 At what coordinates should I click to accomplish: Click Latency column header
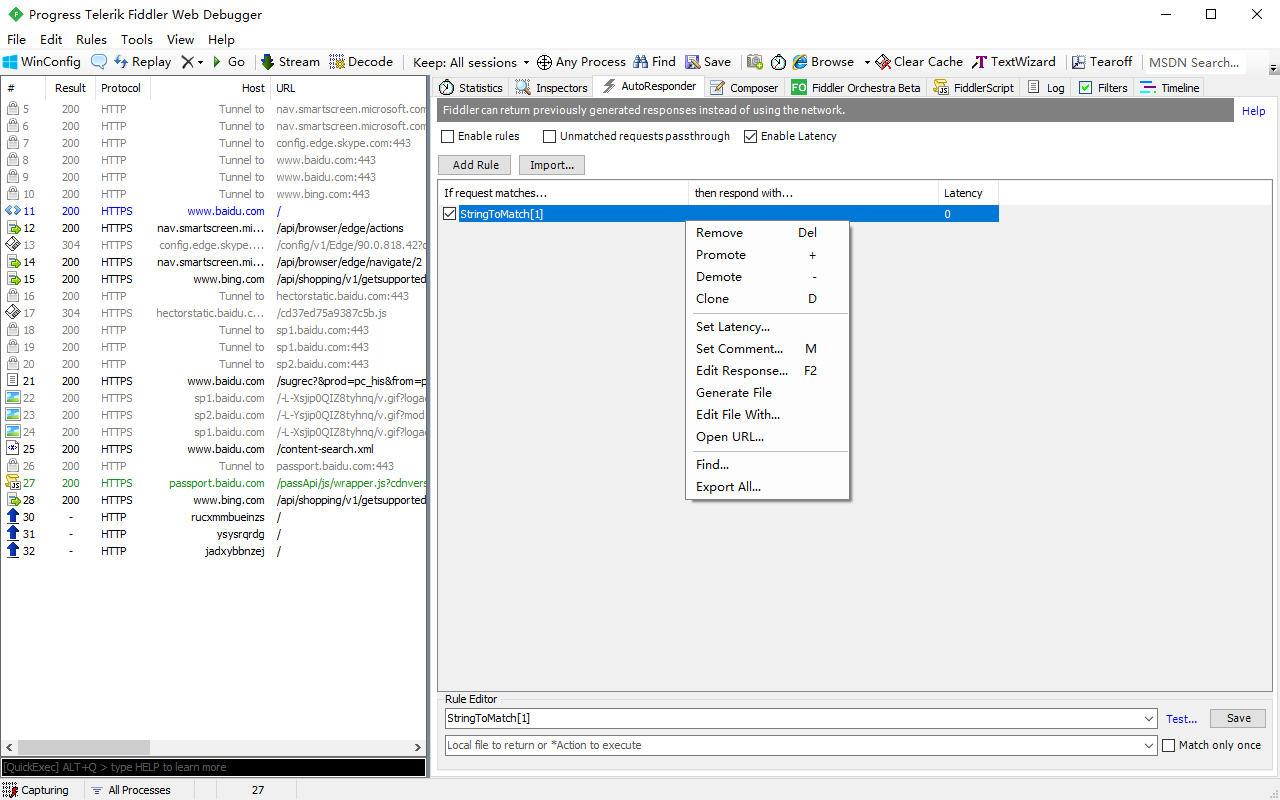click(968, 193)
